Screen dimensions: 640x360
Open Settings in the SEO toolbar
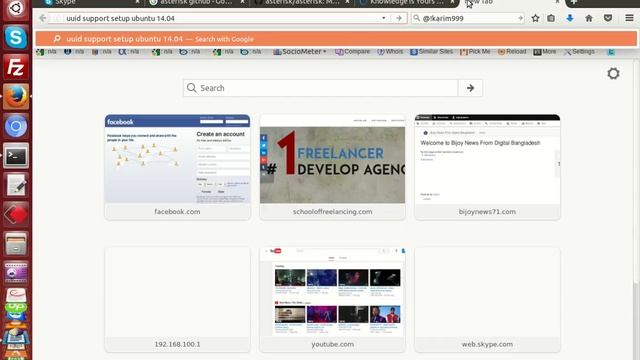[x=579, y=52]
